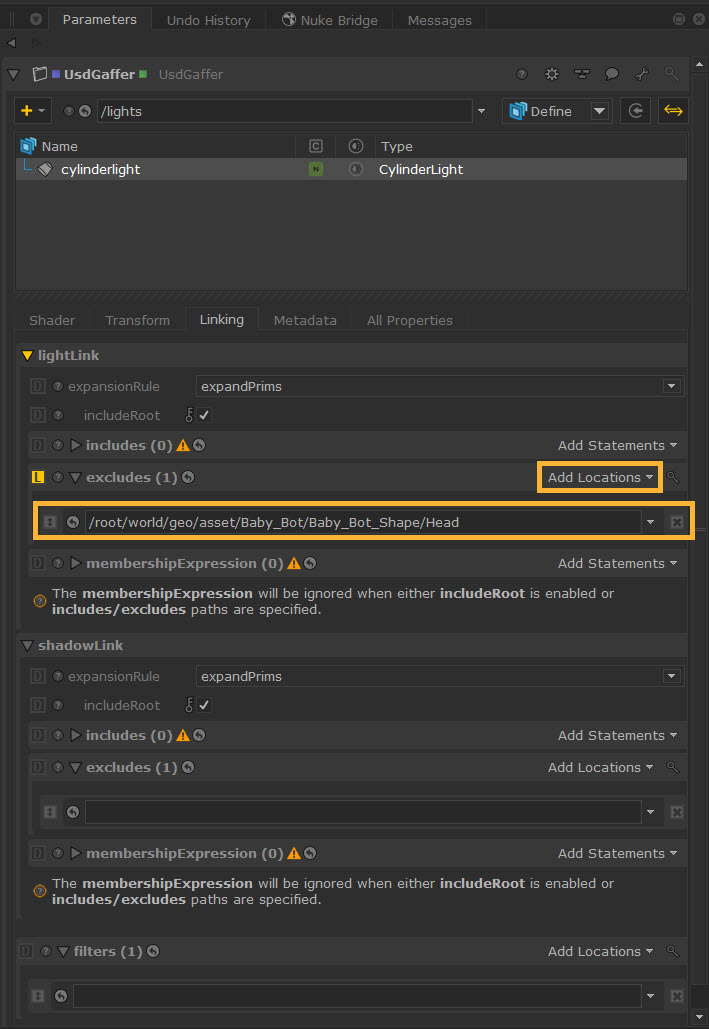The height and width of the screenshot is (1029, 709).
Task: Toggle includeRoot checkbox under shadowLink
Action: (x=204, y=705)
